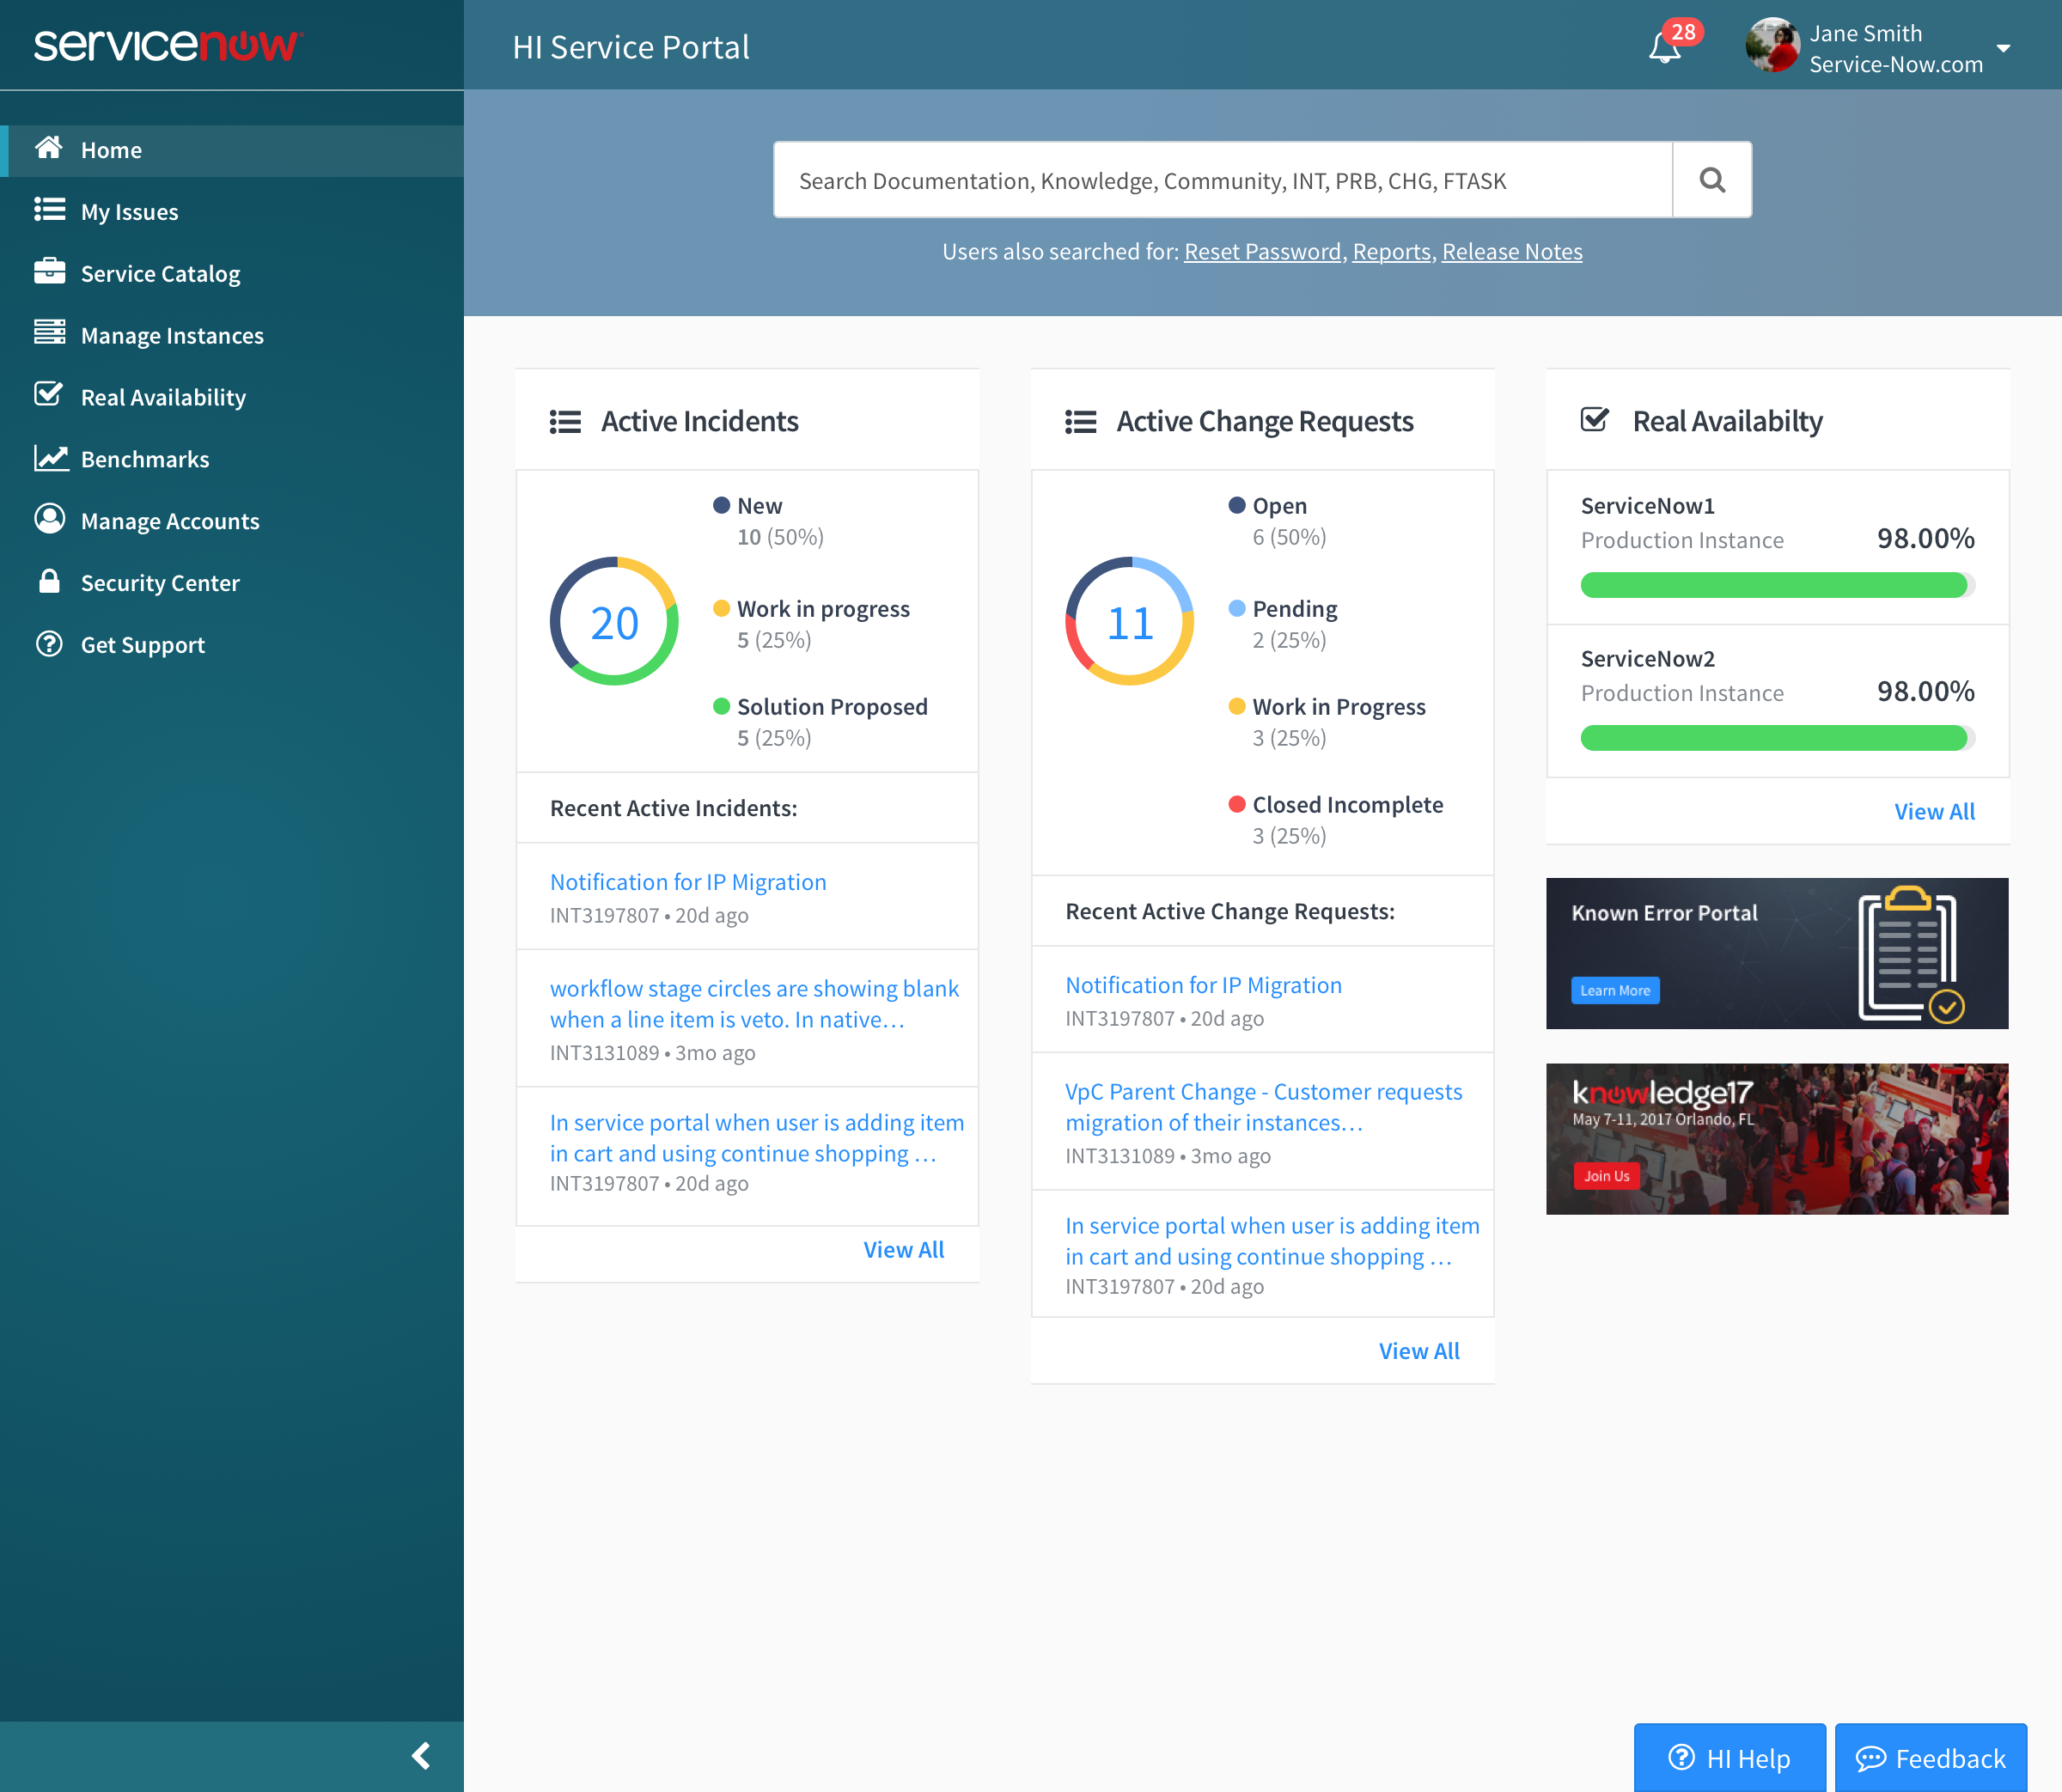This screenshot has width=2062, height=1792.
Task: Click the Security Center lock icon
Action: [x=49, y=581]
